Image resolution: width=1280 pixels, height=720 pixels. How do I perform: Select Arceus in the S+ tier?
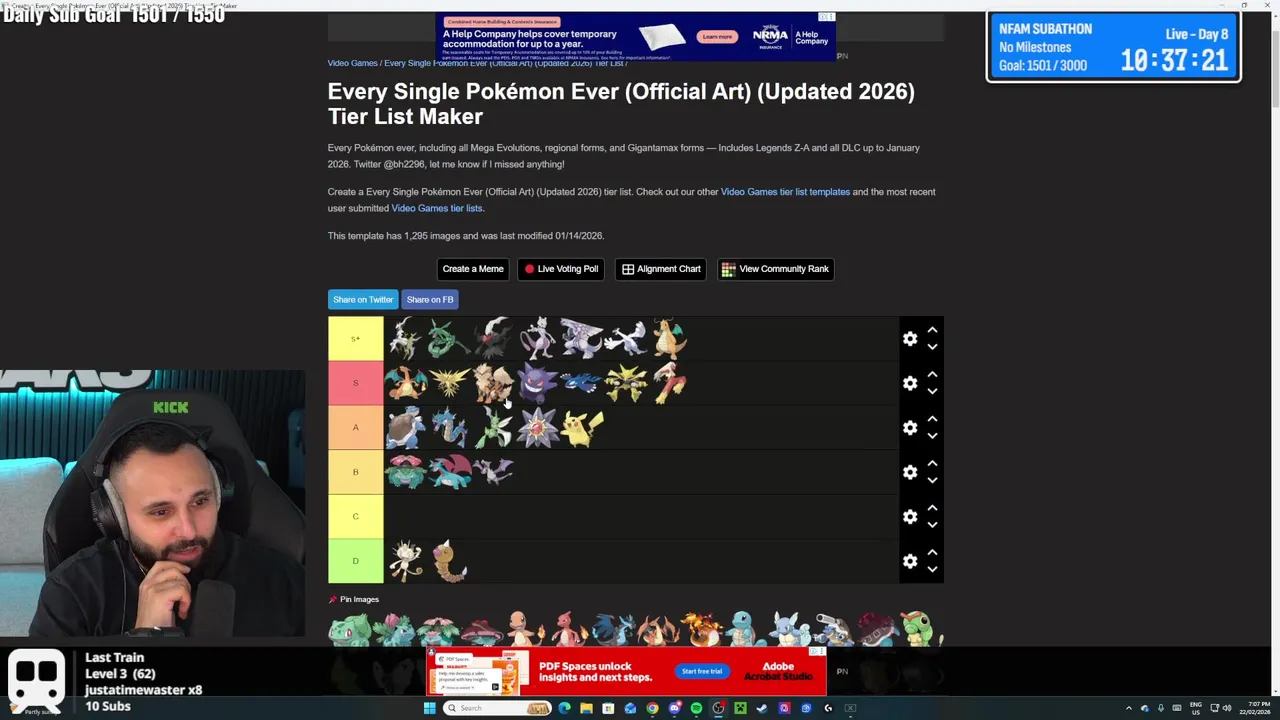click(x=405, y=339)
